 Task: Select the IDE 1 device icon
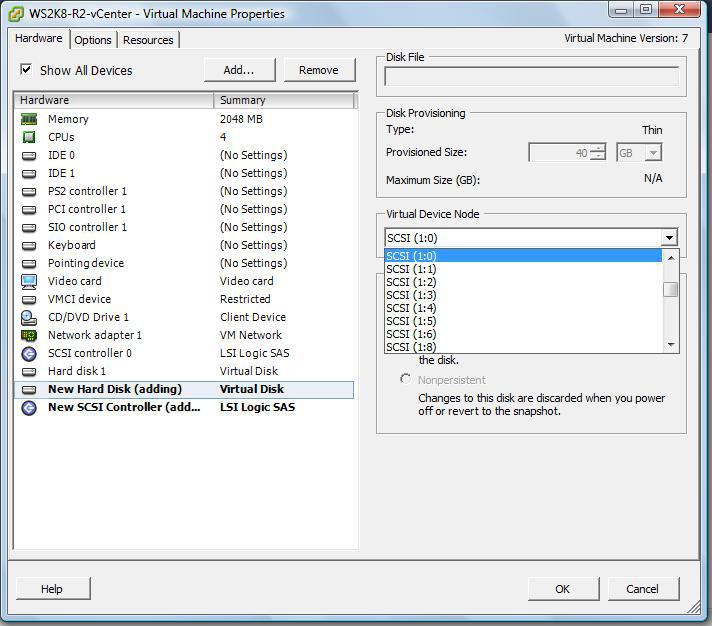point(29,173)
